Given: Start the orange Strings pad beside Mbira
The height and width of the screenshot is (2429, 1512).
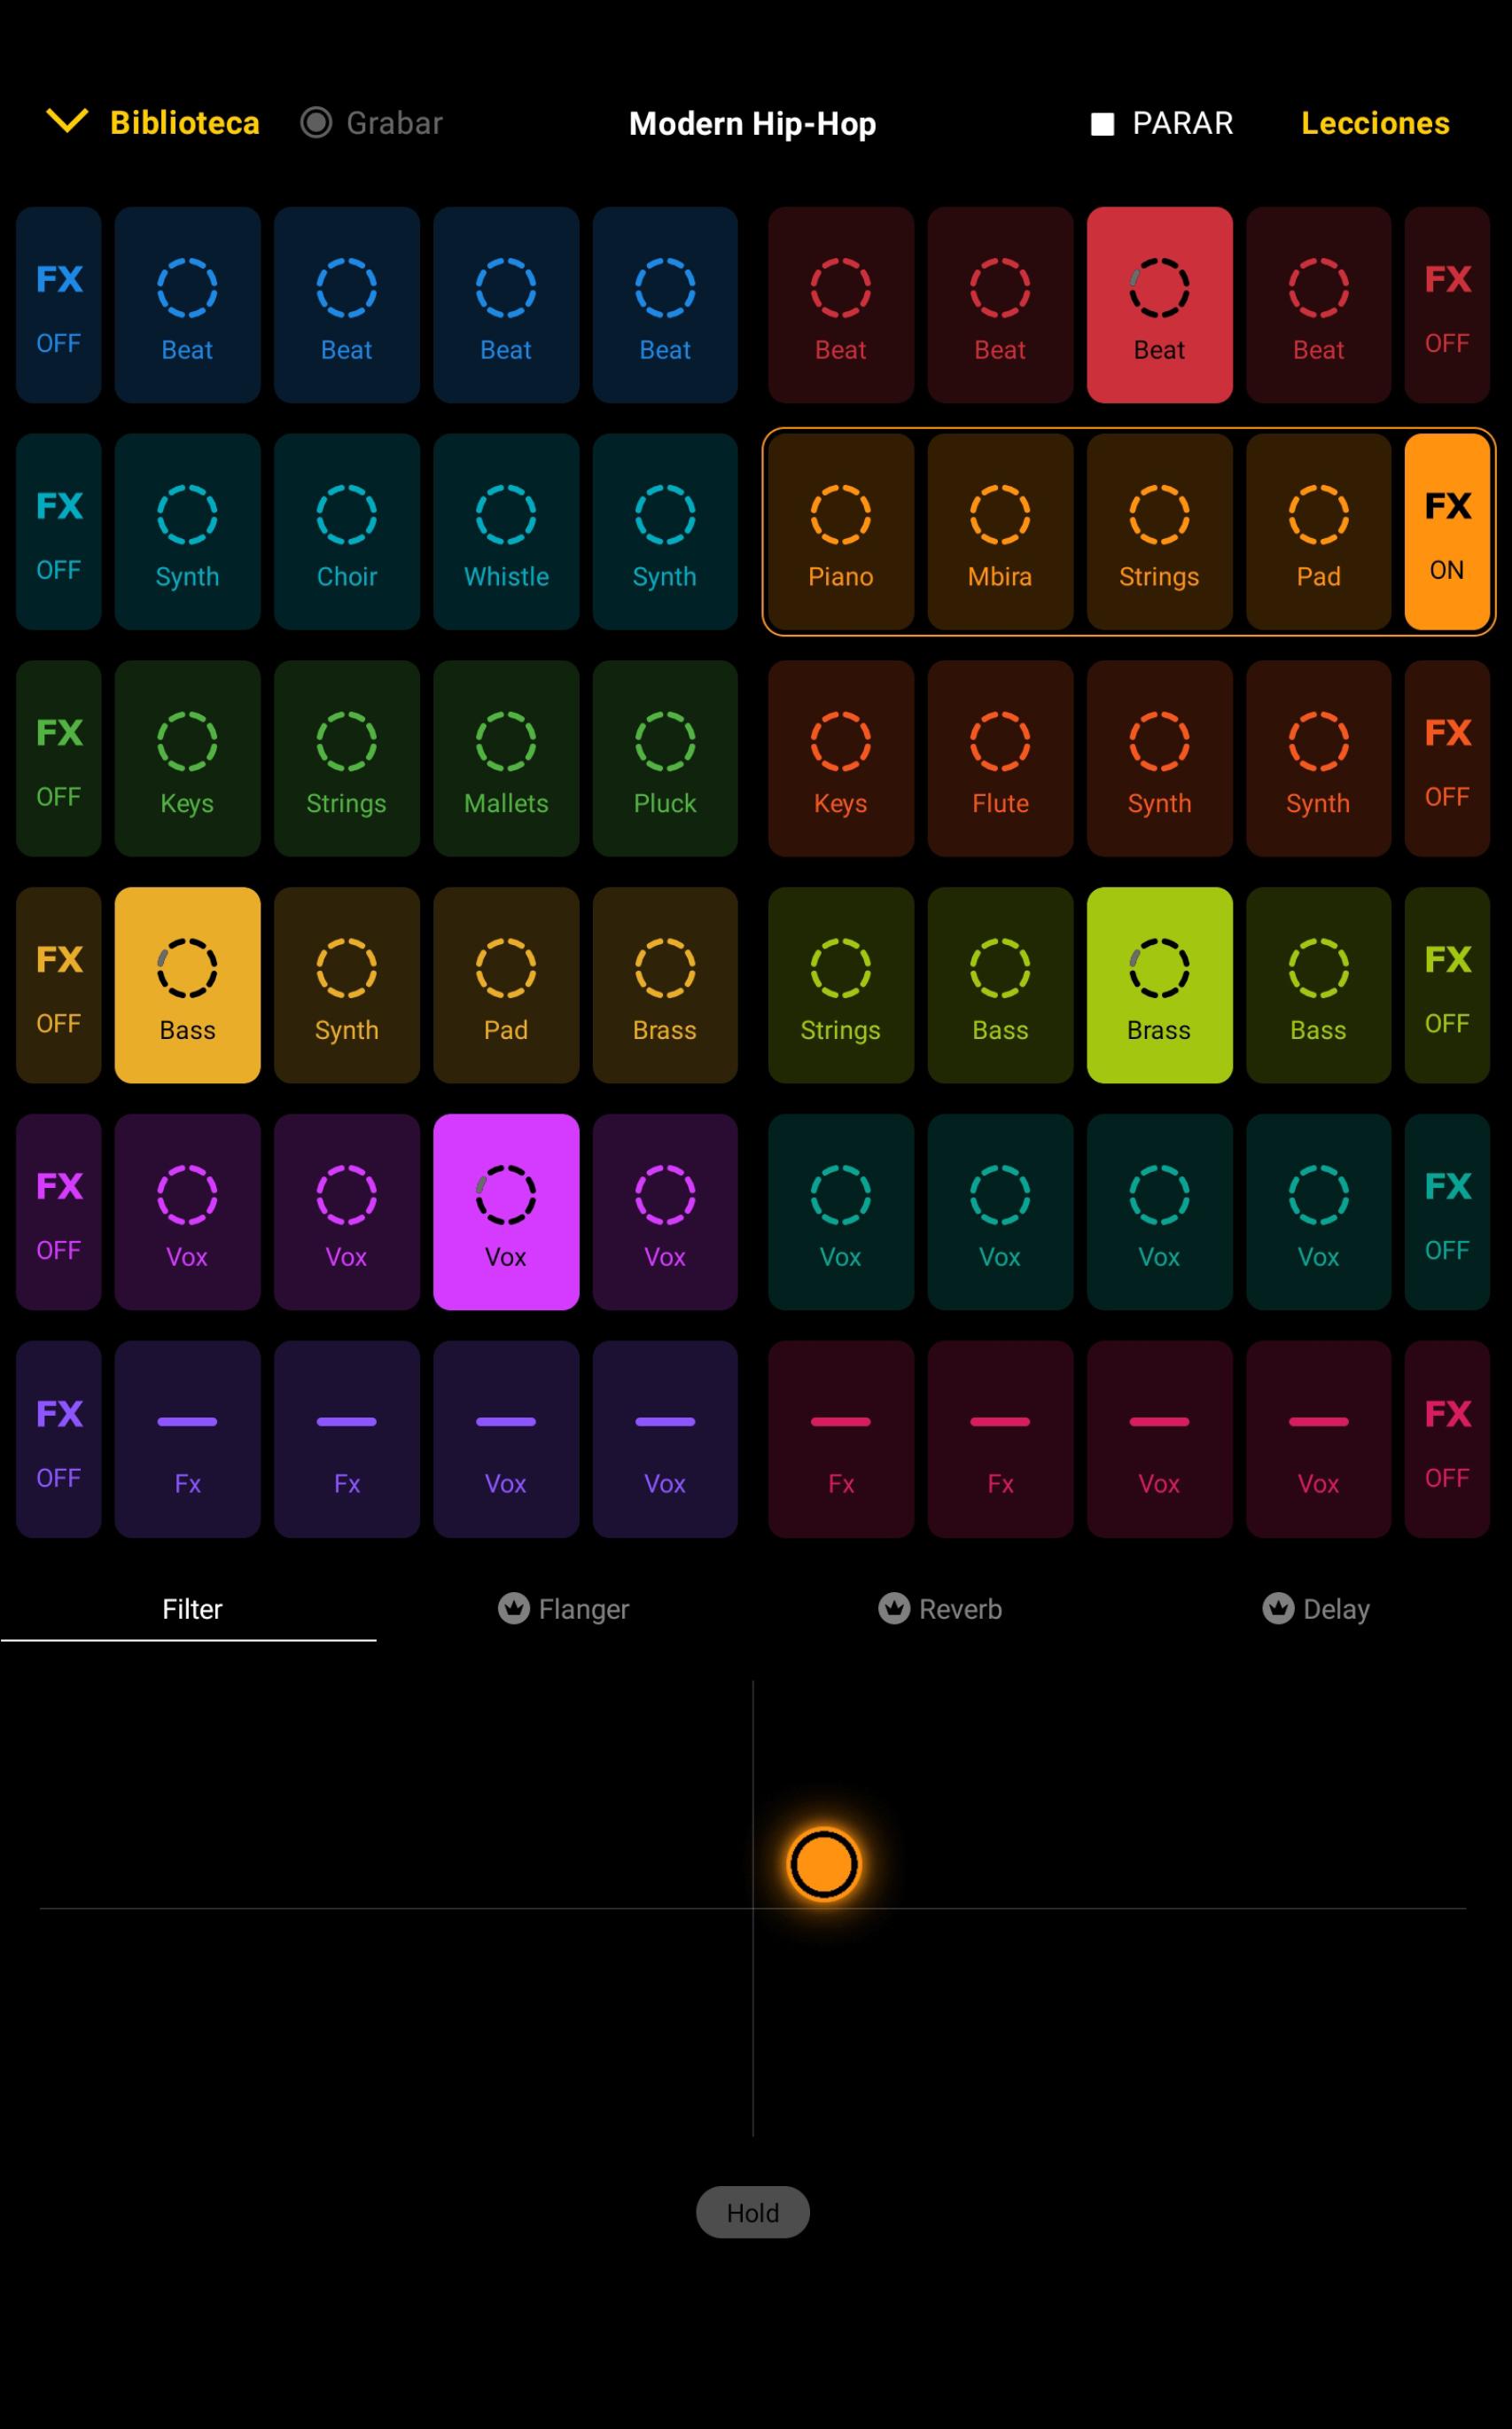Looking at the screenshot, I should [x=1159, y=531].
